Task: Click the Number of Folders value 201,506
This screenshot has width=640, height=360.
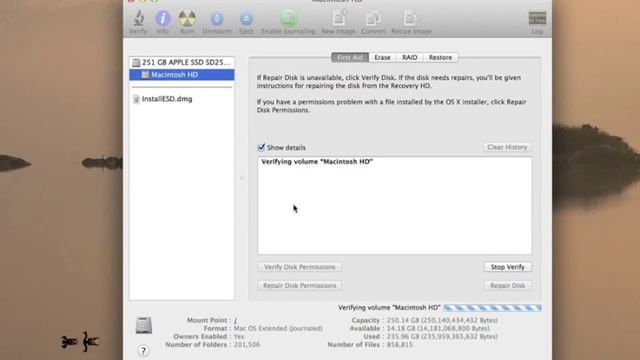Action: 247,345
